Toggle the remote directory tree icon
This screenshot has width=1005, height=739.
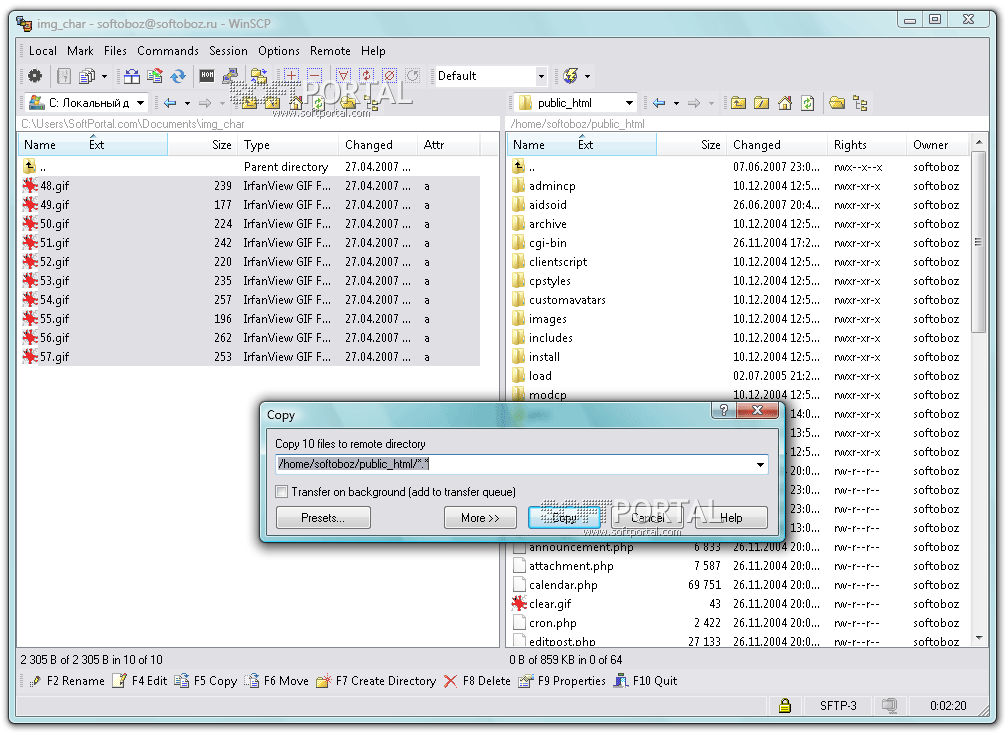coord(860,103)
